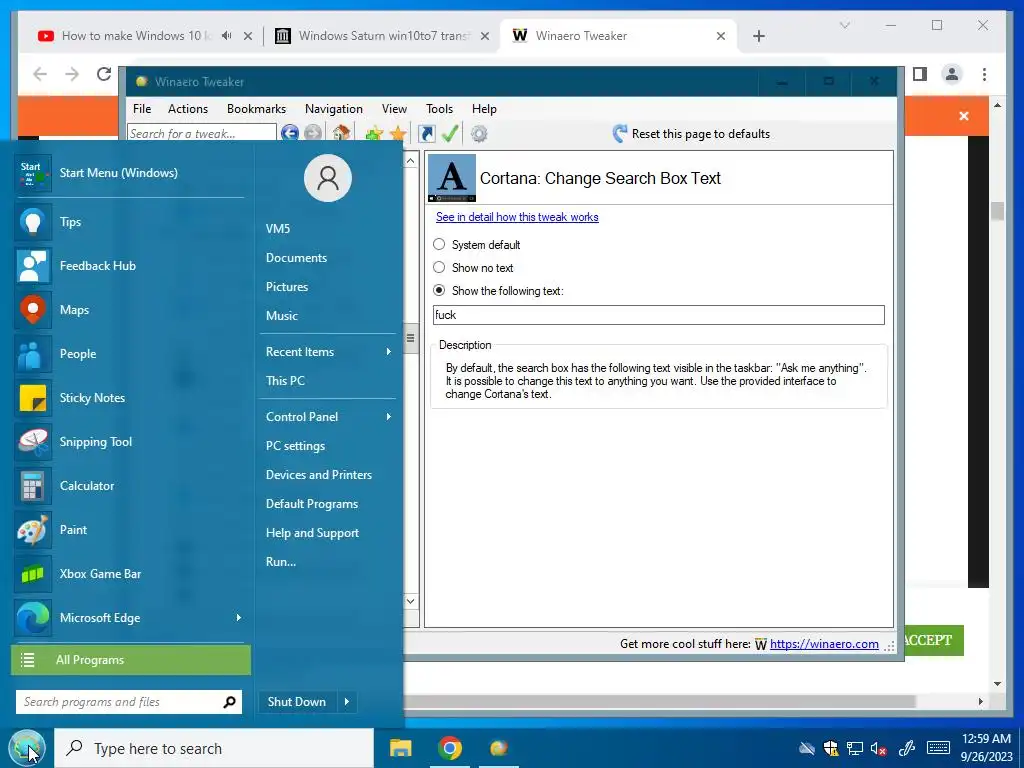The height and width of the screenshot is (768, 1024).
Task: Select Show the following text radio button
Action: tap(439, 290)
